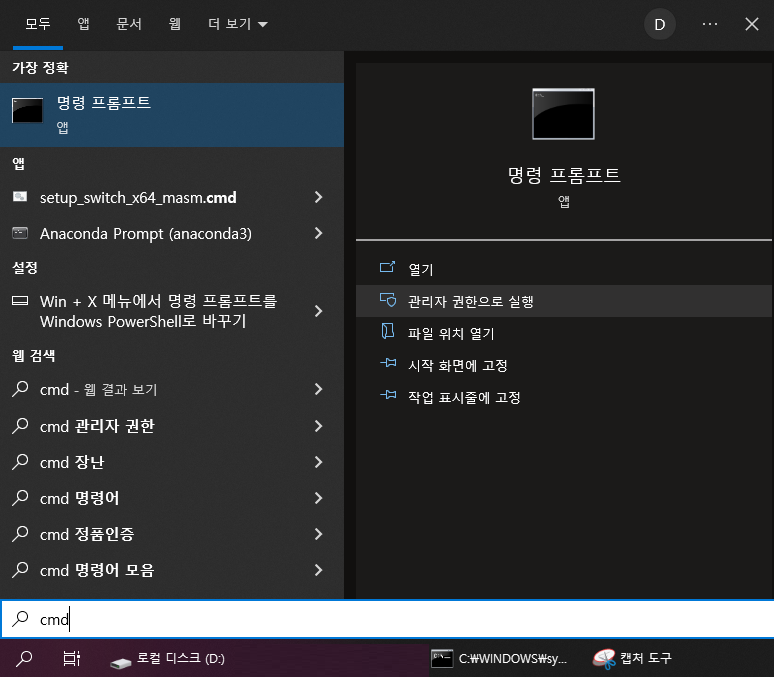Click the settings icon beside Win + X 메뉴
Image resolution: width=774 pixels, height=677 pixels.
(20, 301)
